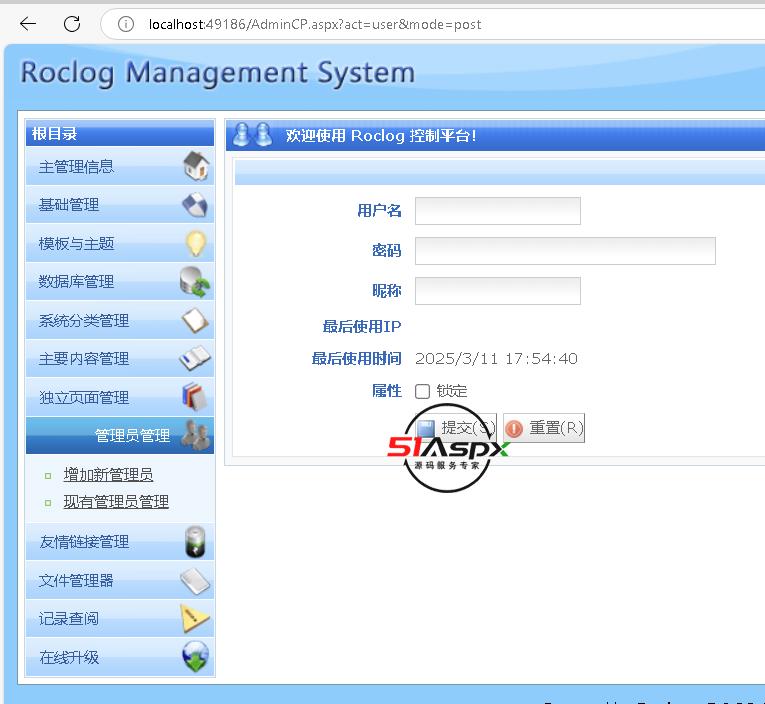Collapse the 管理员管理 section
The height and width of the screenshot is (704, 765).
pyautogui.click(x=120, y=435)
